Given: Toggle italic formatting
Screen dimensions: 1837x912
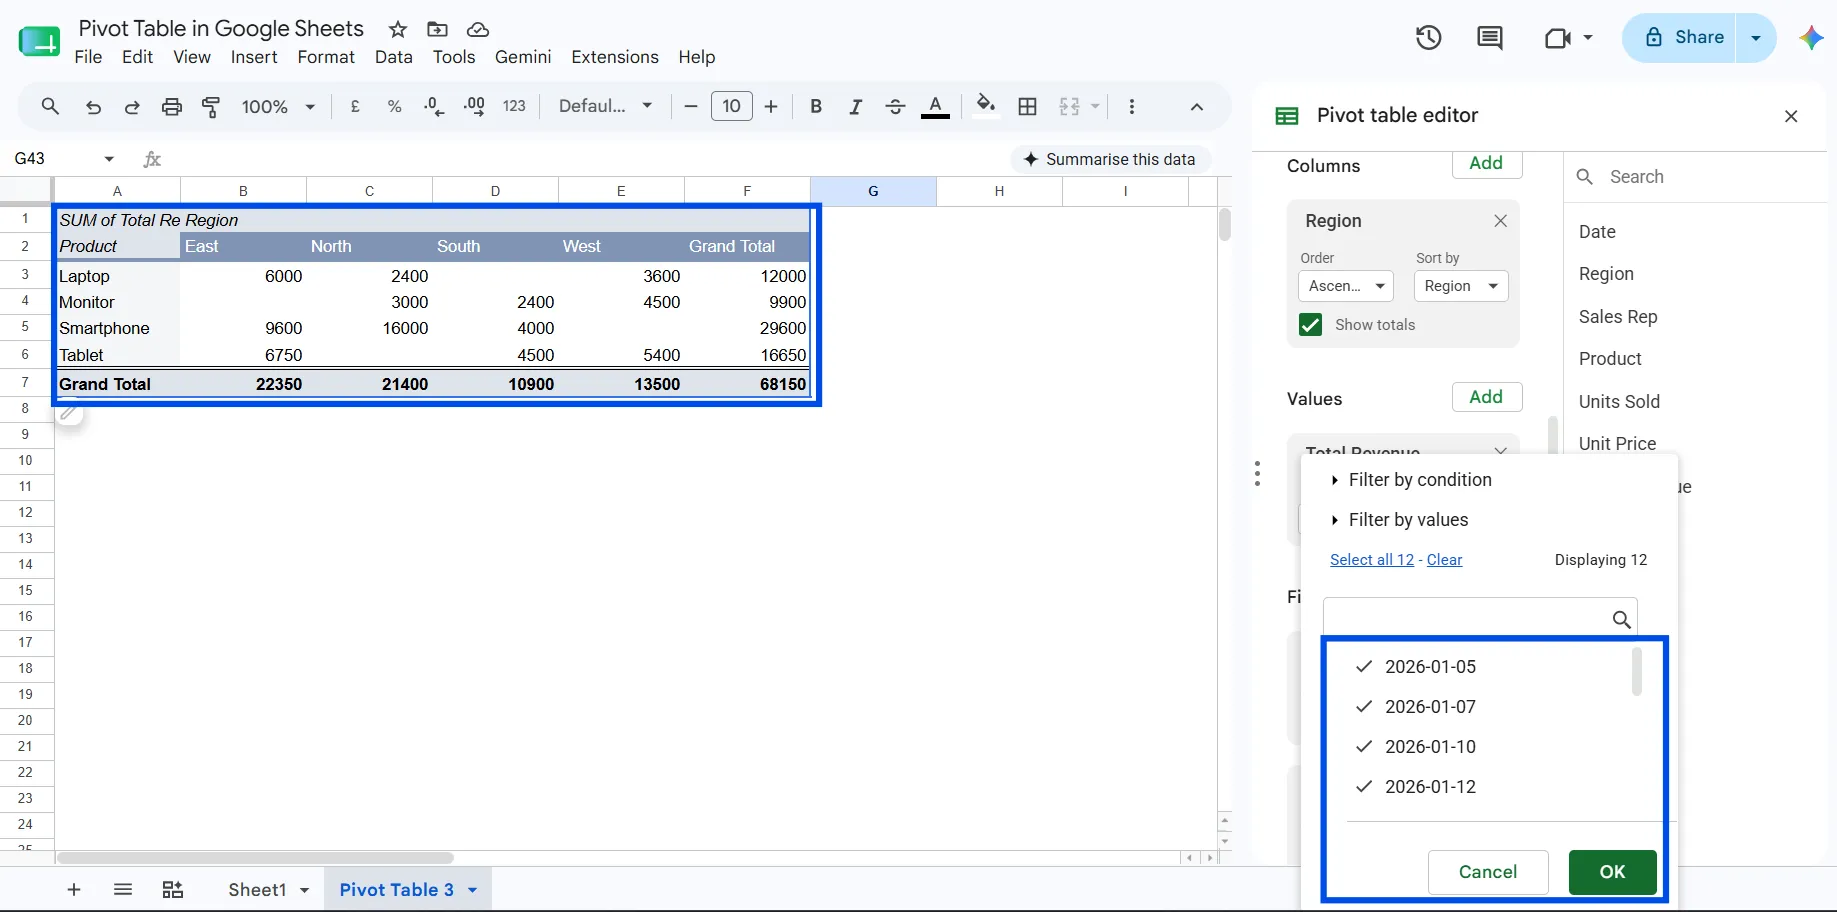Looking at the screenshot, I should coord(855,106).
